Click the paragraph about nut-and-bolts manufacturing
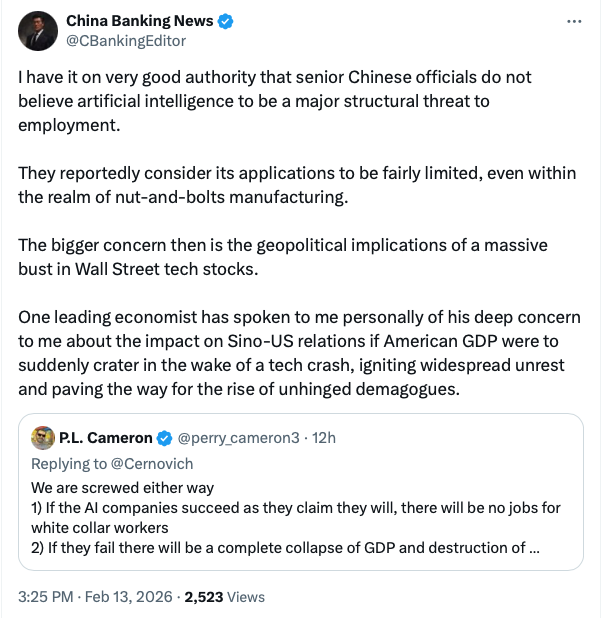602x618 pixels. pyautogui.click(x=297, y=184)
